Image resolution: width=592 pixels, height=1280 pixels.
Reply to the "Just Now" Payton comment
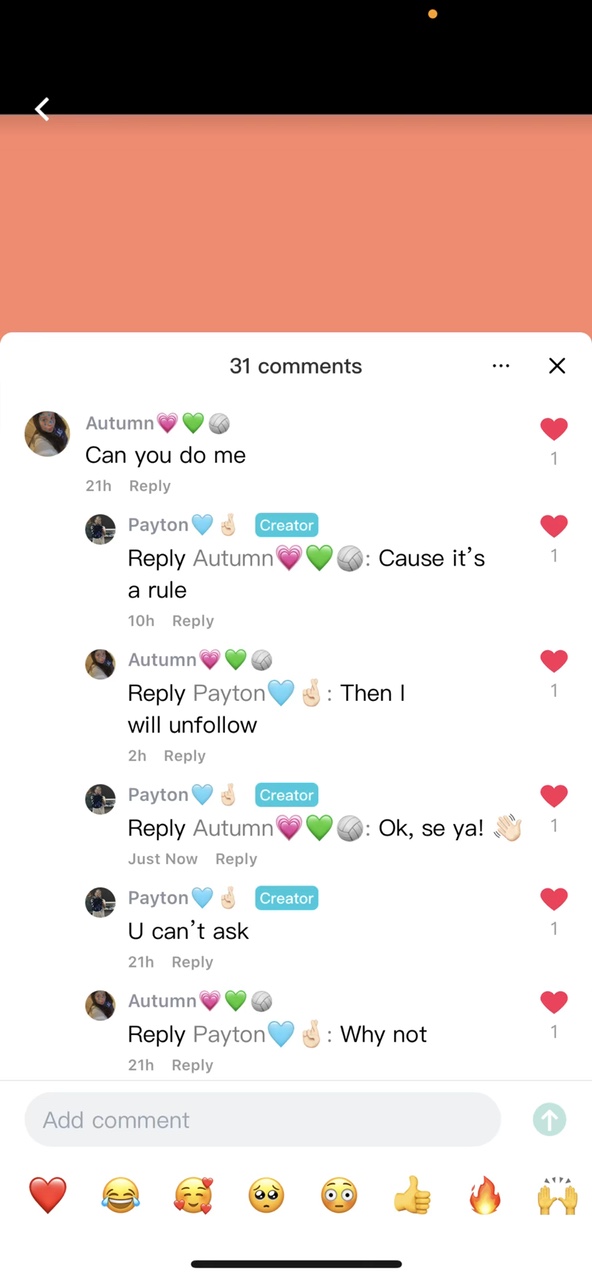pyautogui.click(x=236, y=859)
